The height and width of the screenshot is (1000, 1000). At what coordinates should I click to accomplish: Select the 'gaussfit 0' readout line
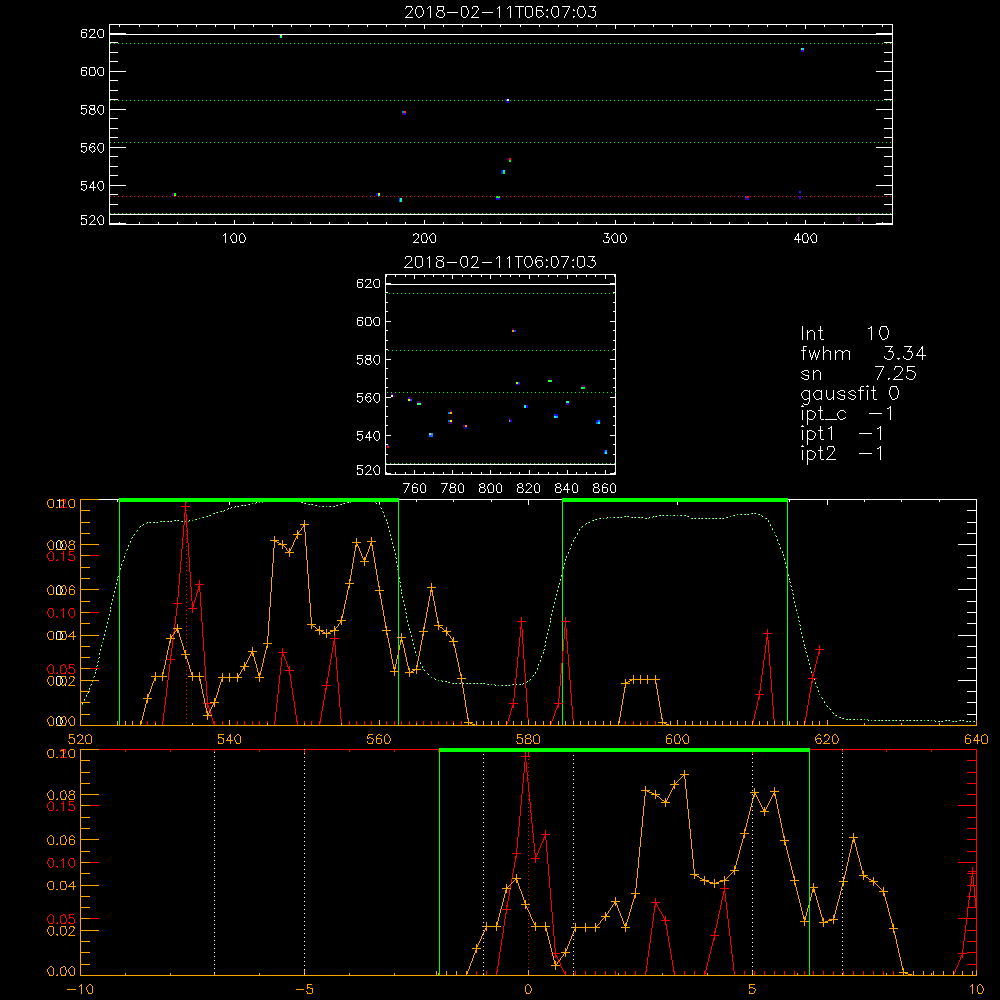(x=850, y=393)
